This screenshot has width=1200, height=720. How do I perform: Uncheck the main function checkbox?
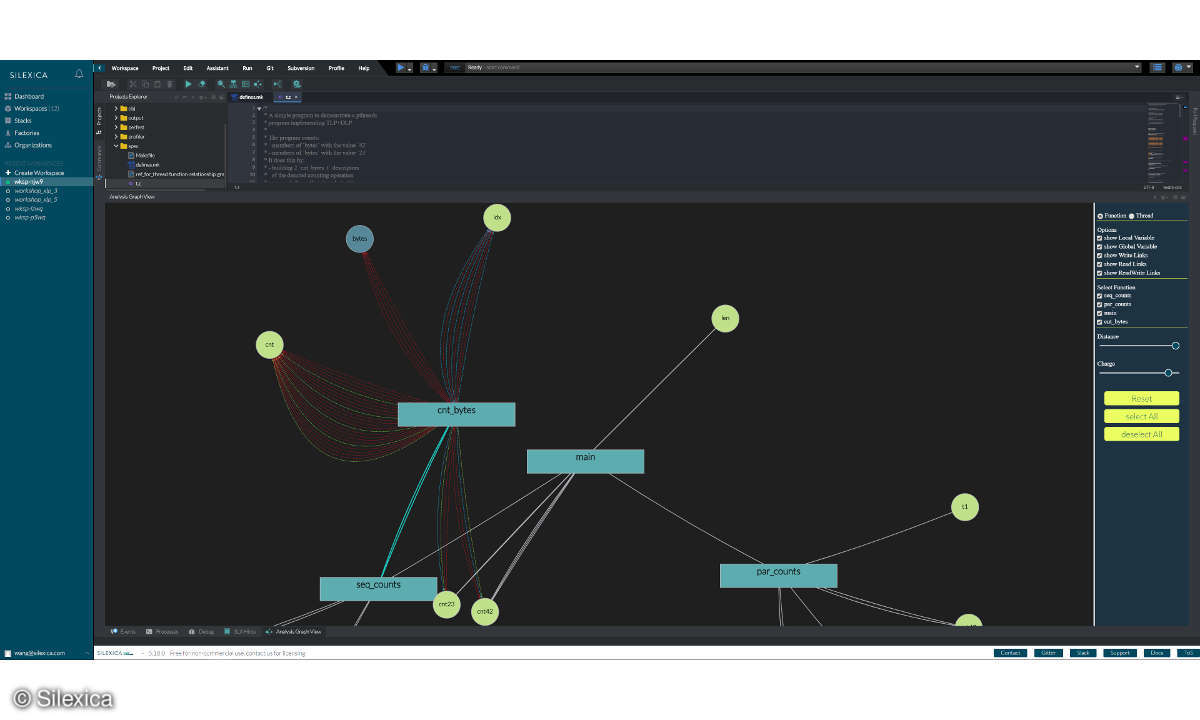[x=1100, y=313]
